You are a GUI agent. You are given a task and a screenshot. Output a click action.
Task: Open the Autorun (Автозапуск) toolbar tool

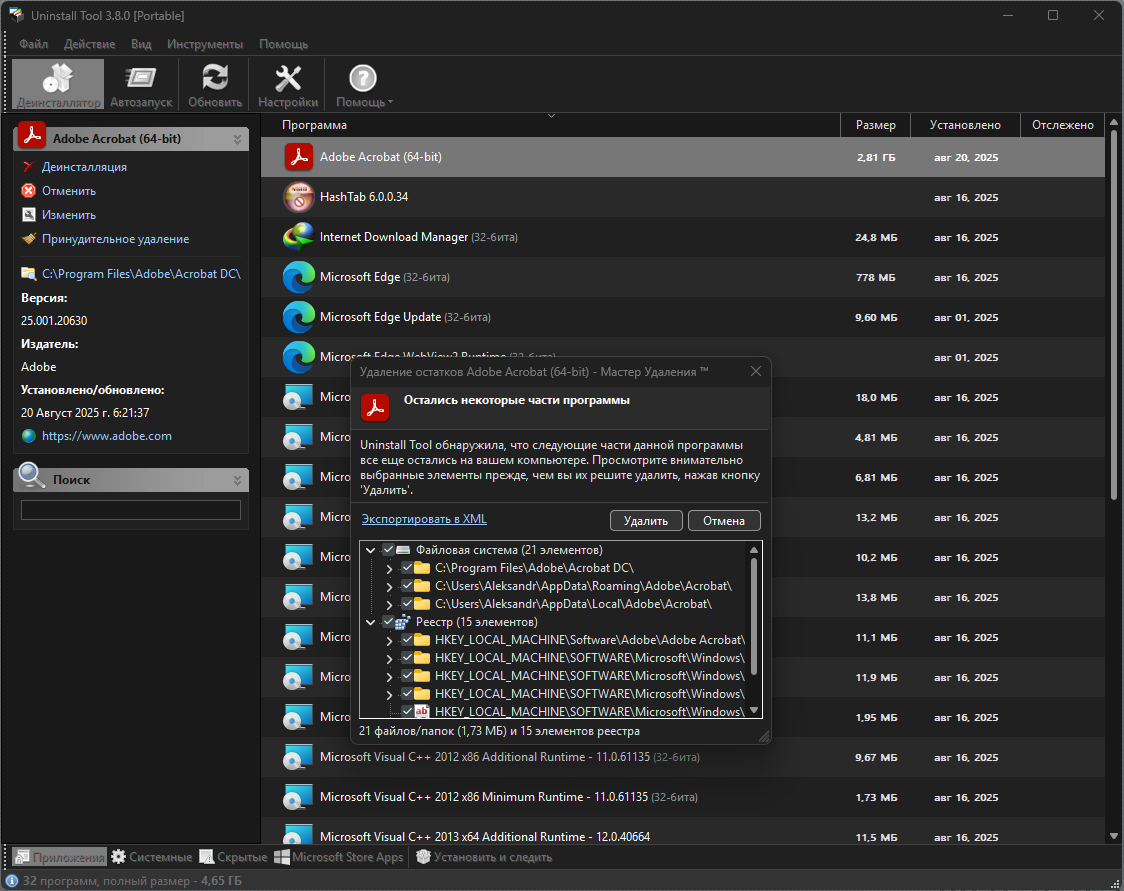[141, 84]
